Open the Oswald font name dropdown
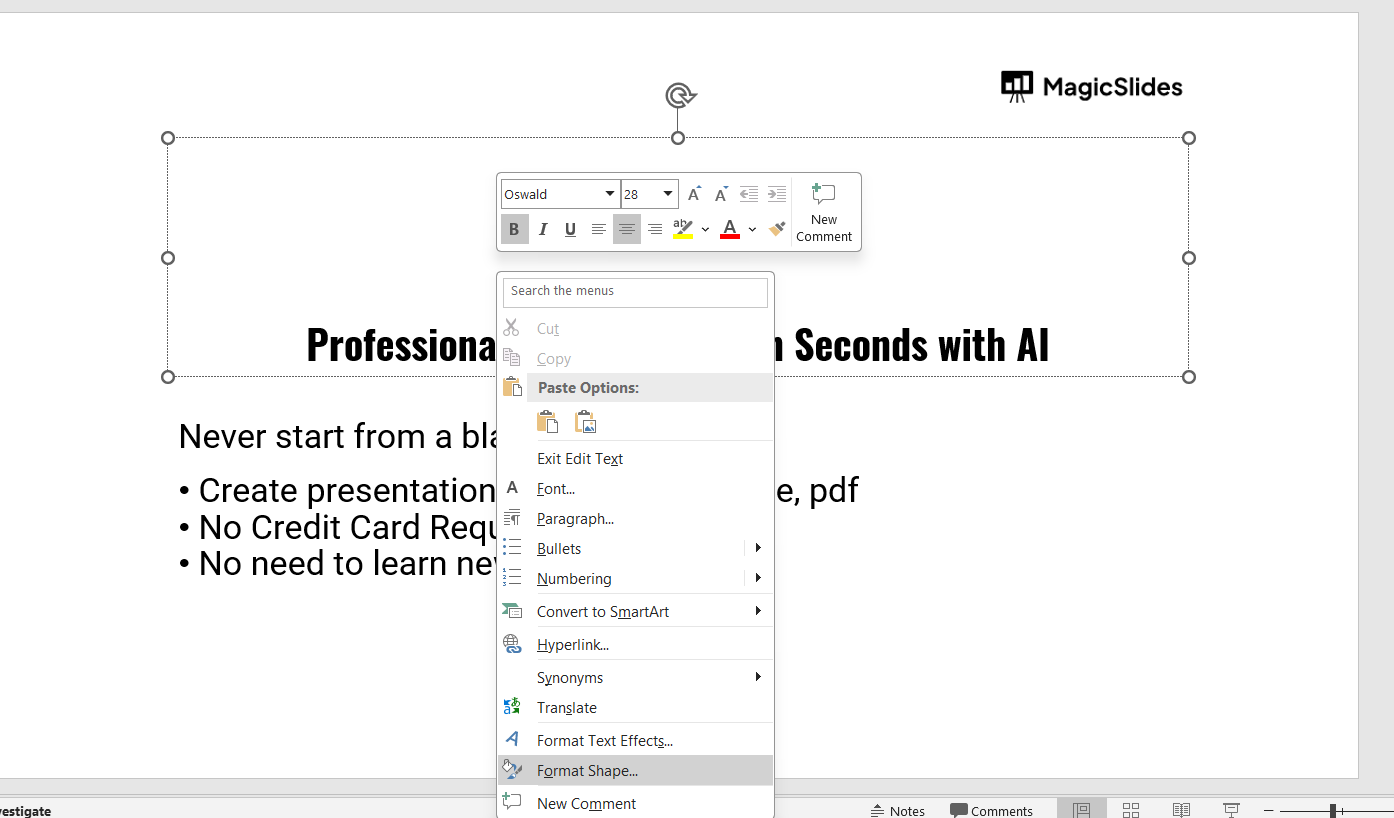This screenshot has width=1394, height=818. coord(609,194)
